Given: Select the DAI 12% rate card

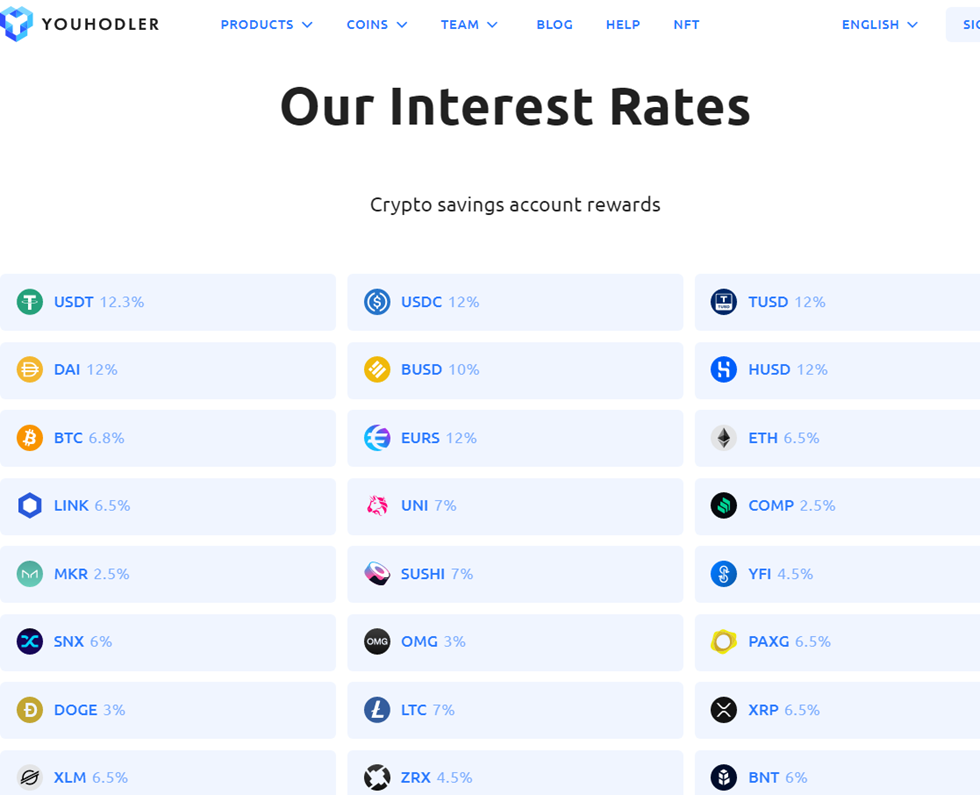Looking at the screenshot, I should [168, 370].
